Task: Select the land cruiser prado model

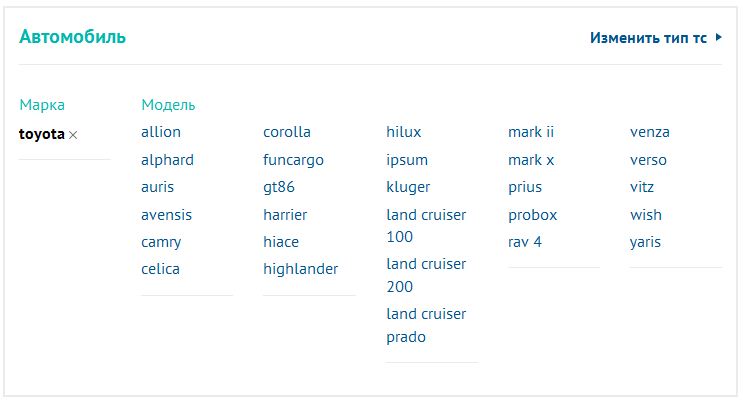Action: click(426, 325)
